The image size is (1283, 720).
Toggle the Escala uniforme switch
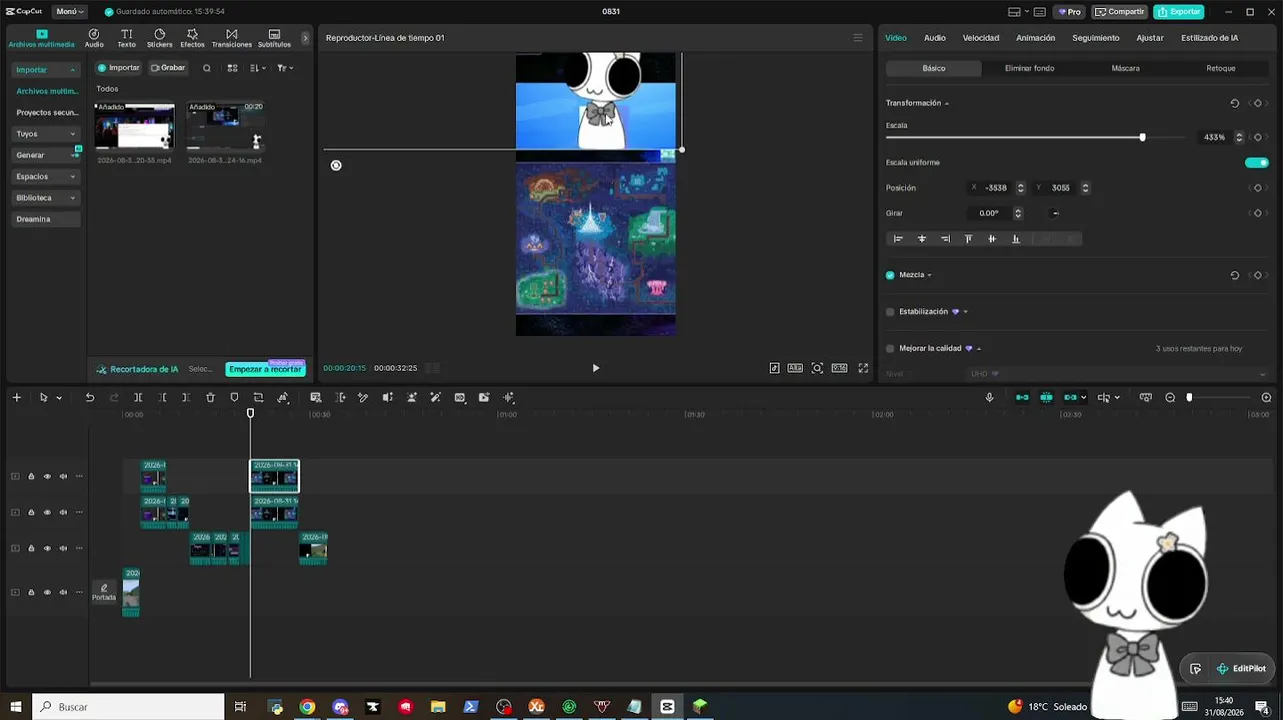pyautogui.click(x=1257, y=162)
